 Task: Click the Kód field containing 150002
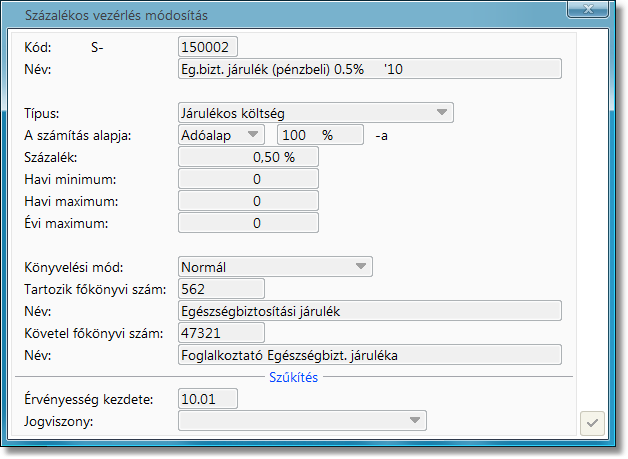click(208, 46)
